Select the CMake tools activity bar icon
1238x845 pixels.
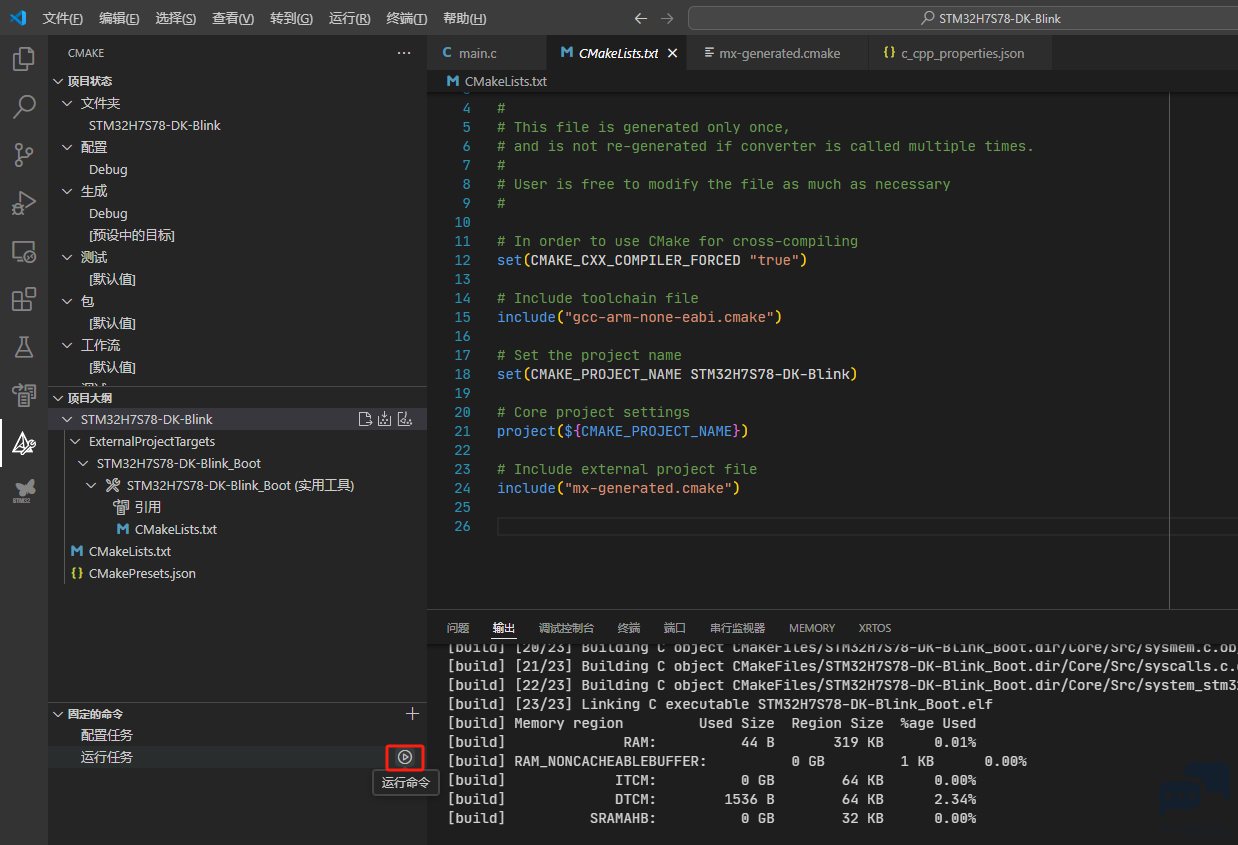pos(24,443)
